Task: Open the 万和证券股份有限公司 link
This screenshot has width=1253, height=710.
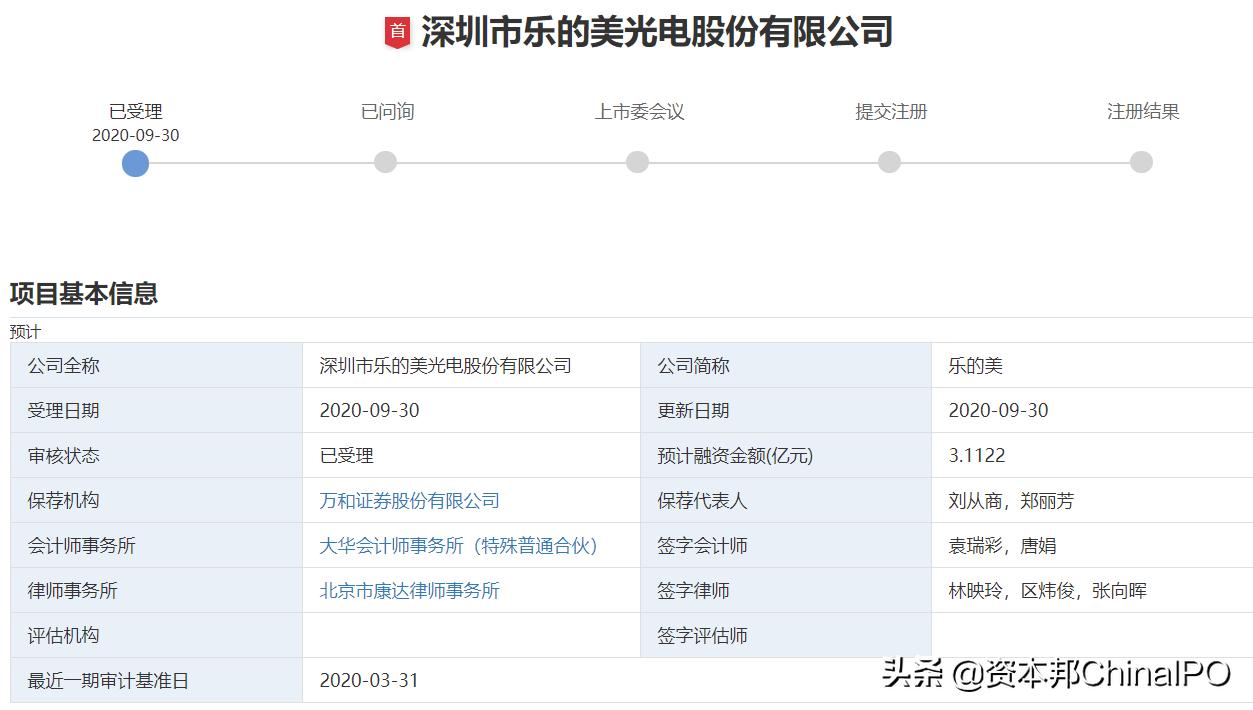Action: [410, 500]
